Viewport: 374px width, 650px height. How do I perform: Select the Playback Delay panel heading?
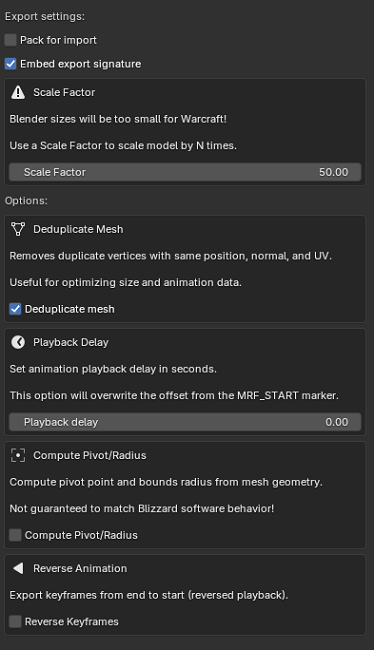click(x=71, y=342)
